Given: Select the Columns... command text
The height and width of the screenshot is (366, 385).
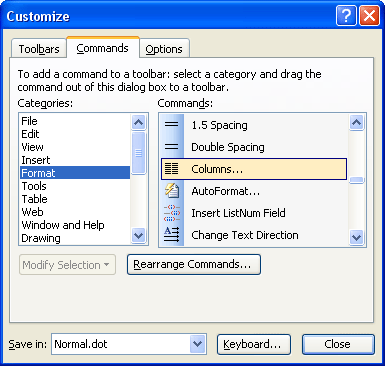Looking at the screenshot, I should [x=217, y=169].
